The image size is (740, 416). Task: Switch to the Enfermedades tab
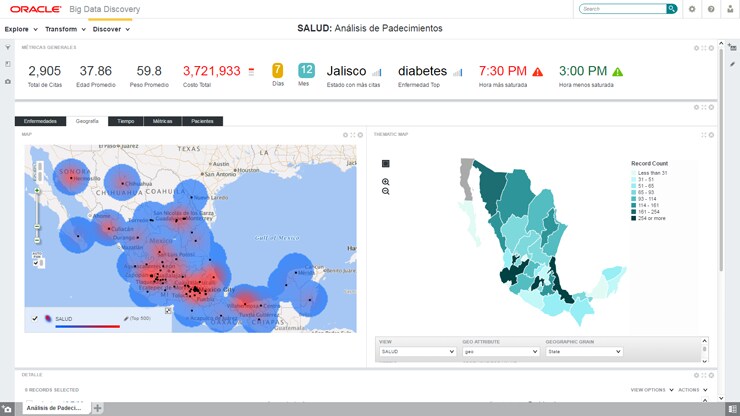pyautogui.click(x=40, y=121)
